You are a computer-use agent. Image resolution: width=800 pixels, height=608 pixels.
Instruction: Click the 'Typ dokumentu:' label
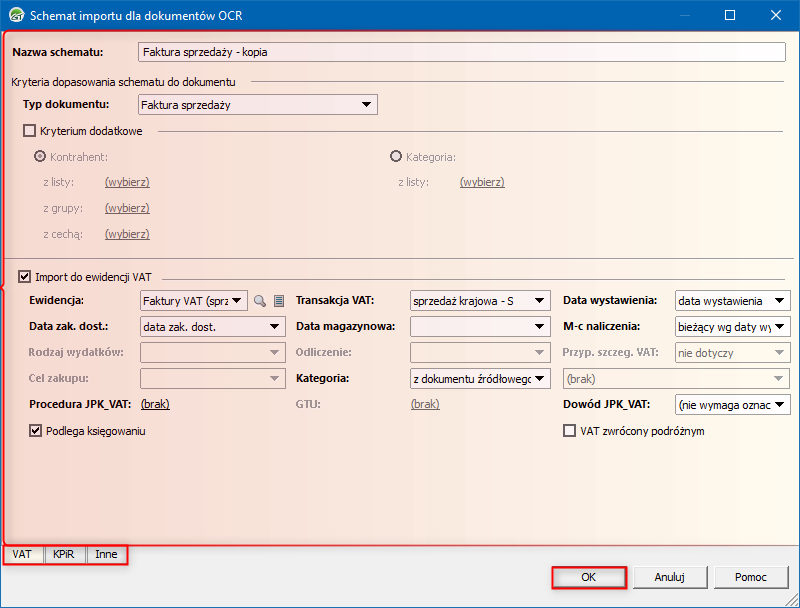pyautogui.click(x=66, y=105)
